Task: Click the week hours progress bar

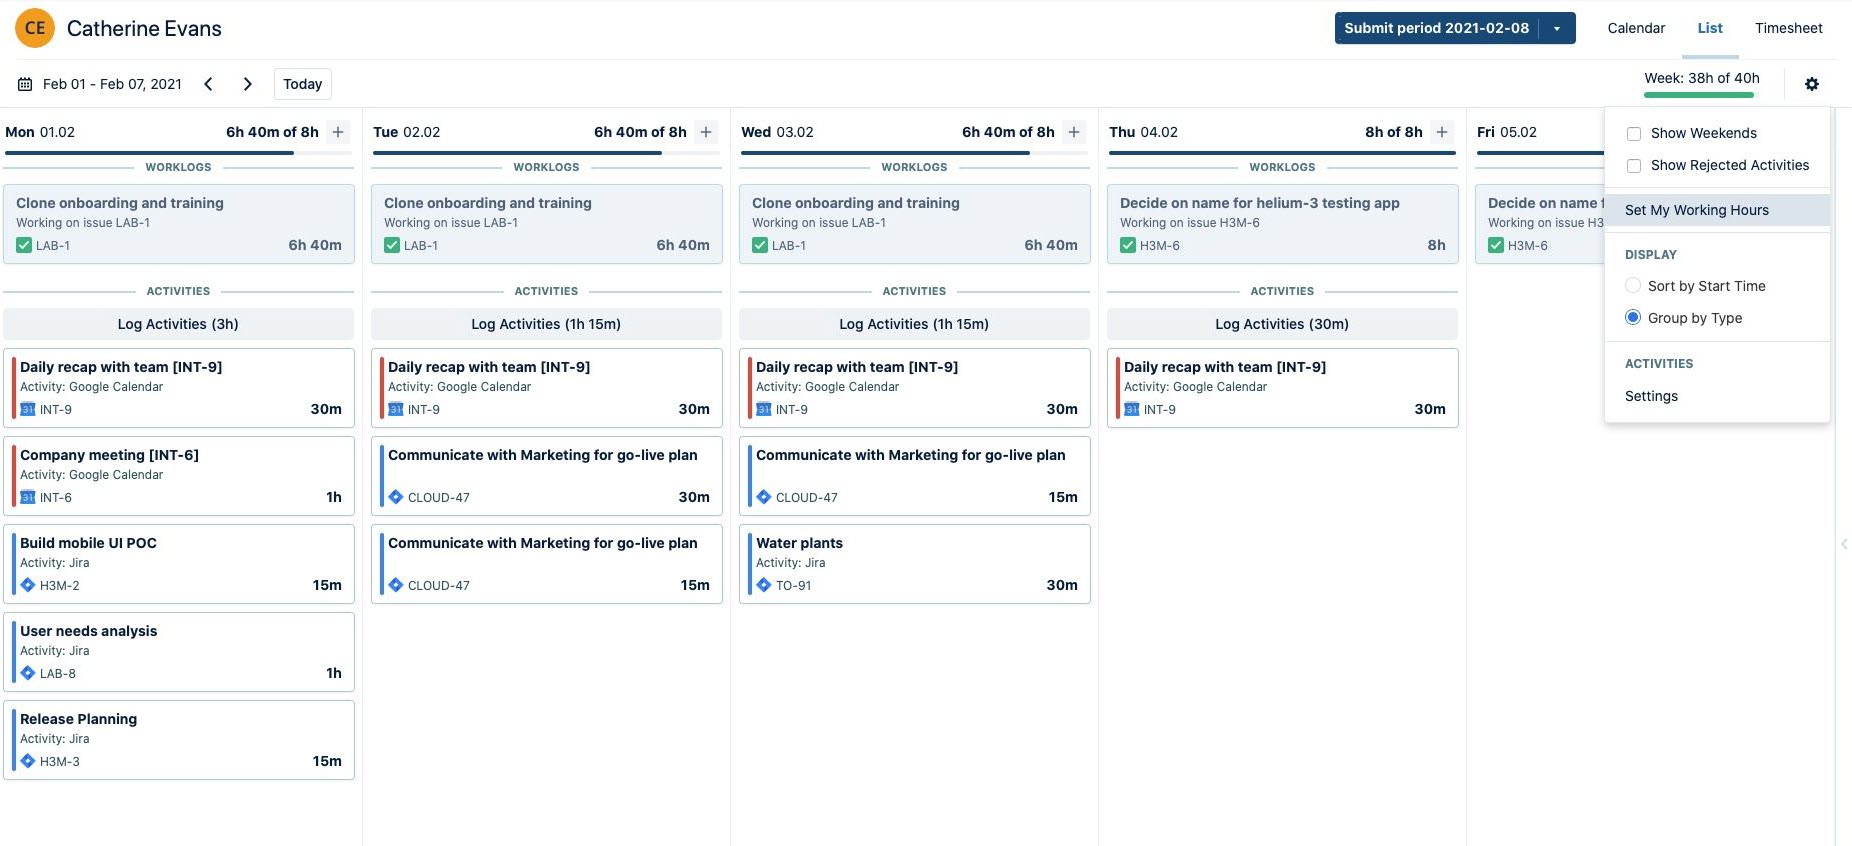Action: click(1699, 95)
